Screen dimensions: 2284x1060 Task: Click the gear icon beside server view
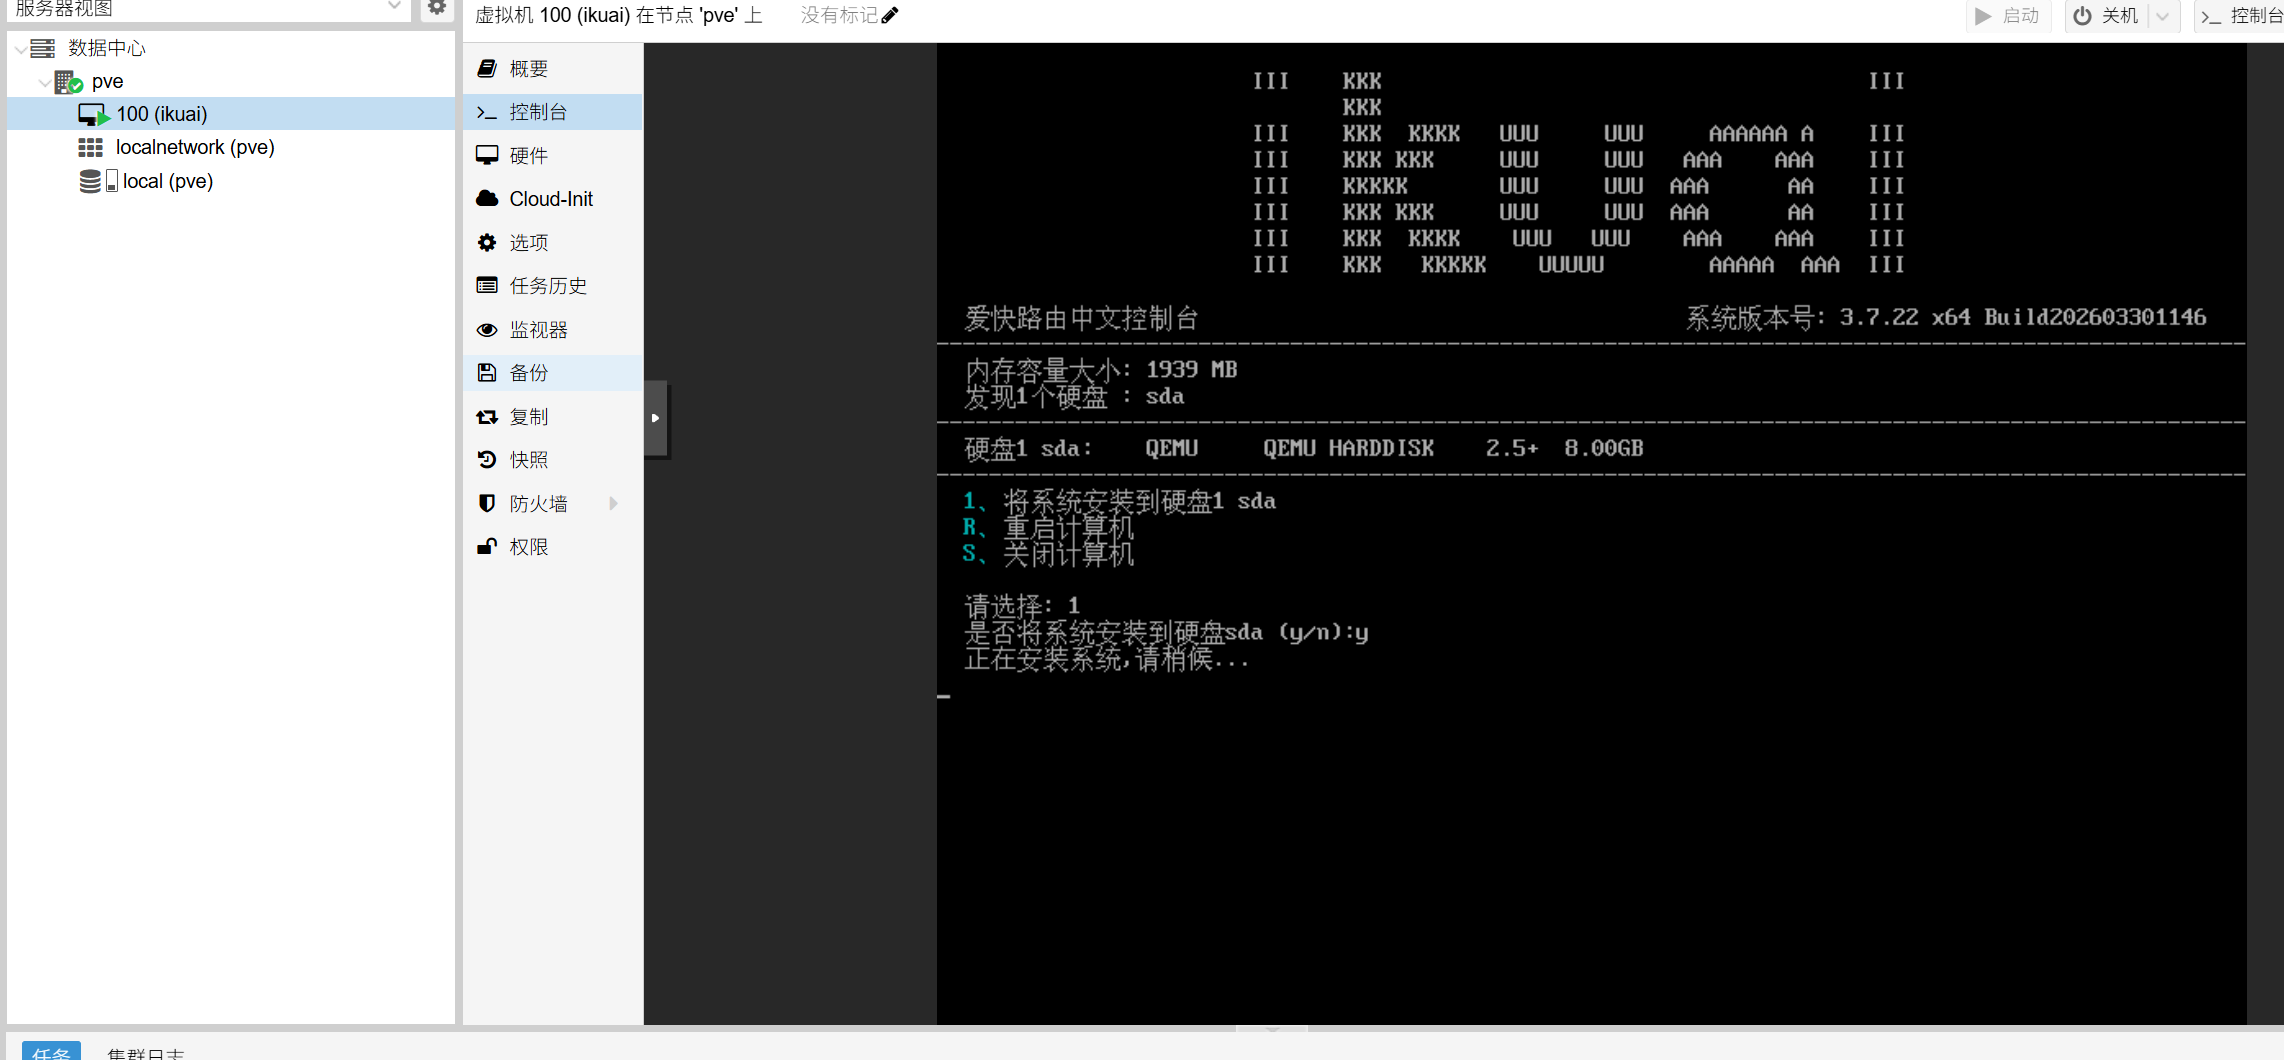pos(437,8)
